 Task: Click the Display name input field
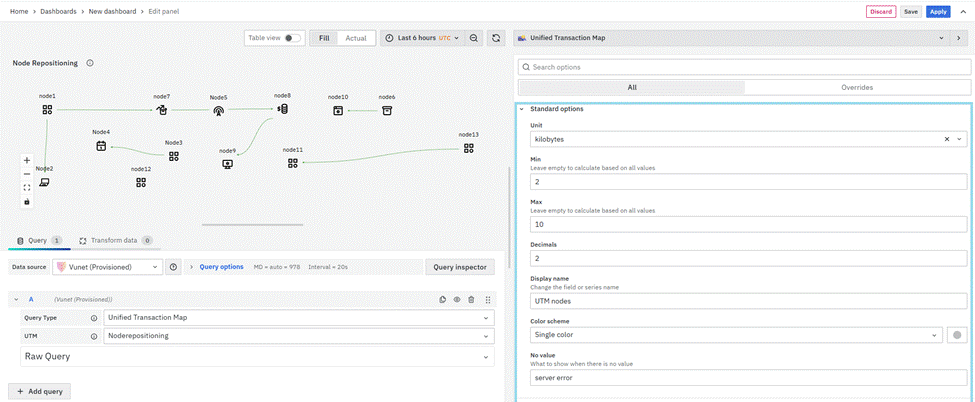point(748,299)
